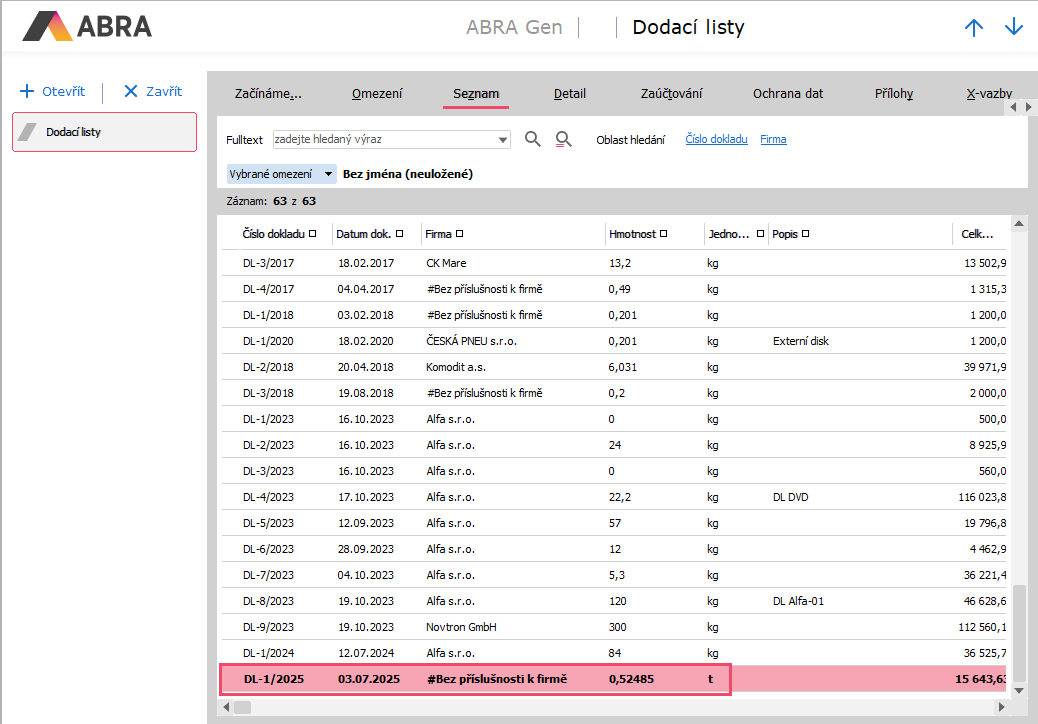
Task: Click the underlined advanced search magnifier icon
Action: point(563,139)
